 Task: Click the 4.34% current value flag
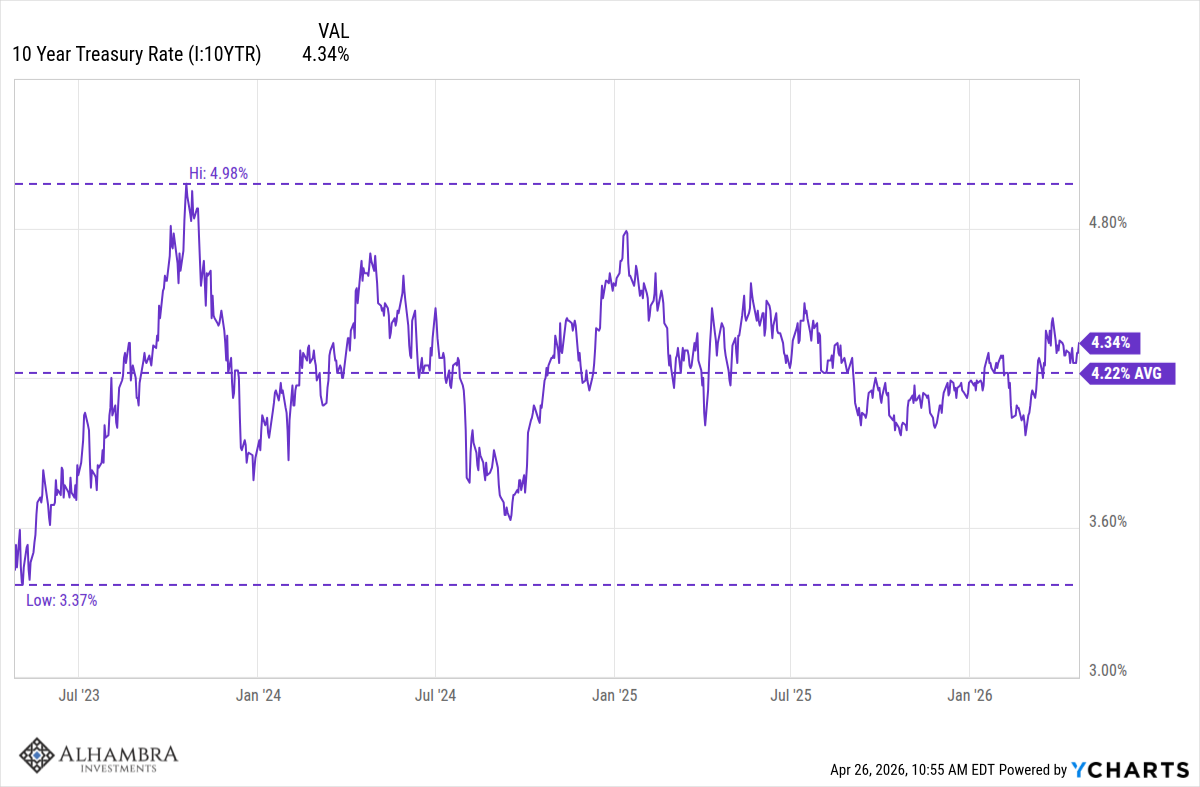pyautogui.click(x=1111, y=343)
